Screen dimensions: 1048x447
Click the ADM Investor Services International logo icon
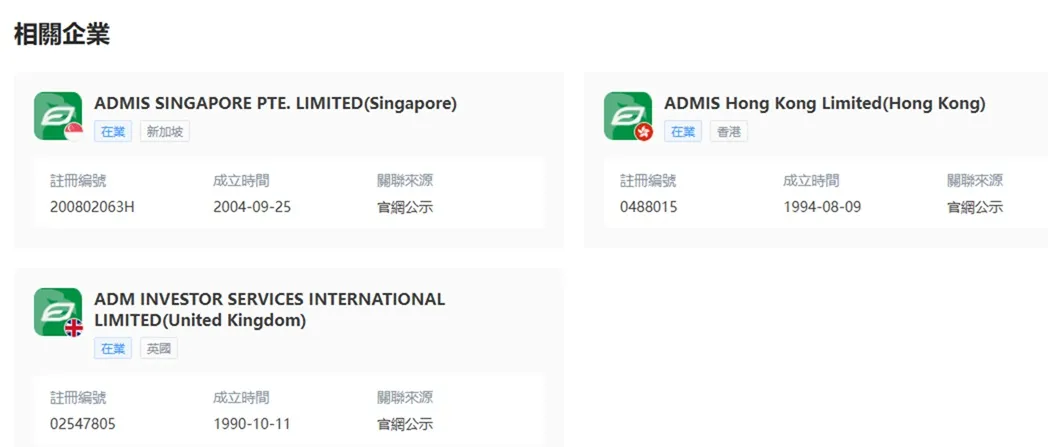point(58,312)
